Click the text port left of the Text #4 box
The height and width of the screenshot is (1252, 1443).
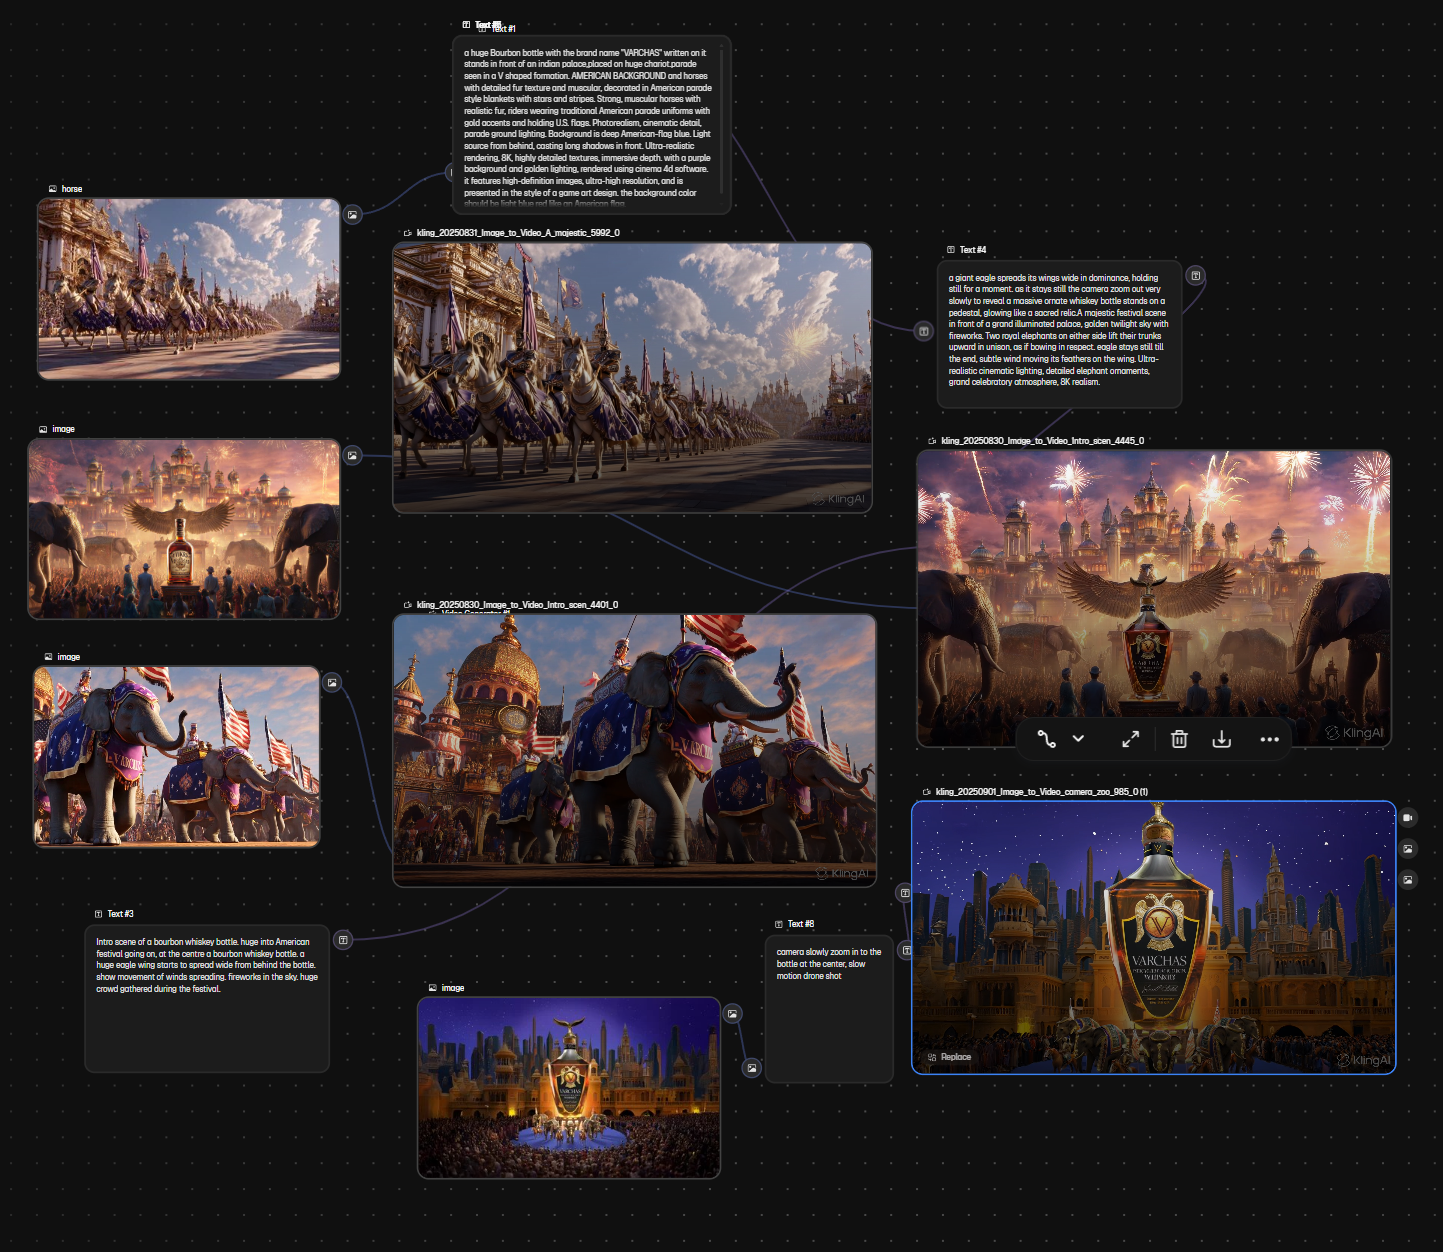(x=924, y=331)
